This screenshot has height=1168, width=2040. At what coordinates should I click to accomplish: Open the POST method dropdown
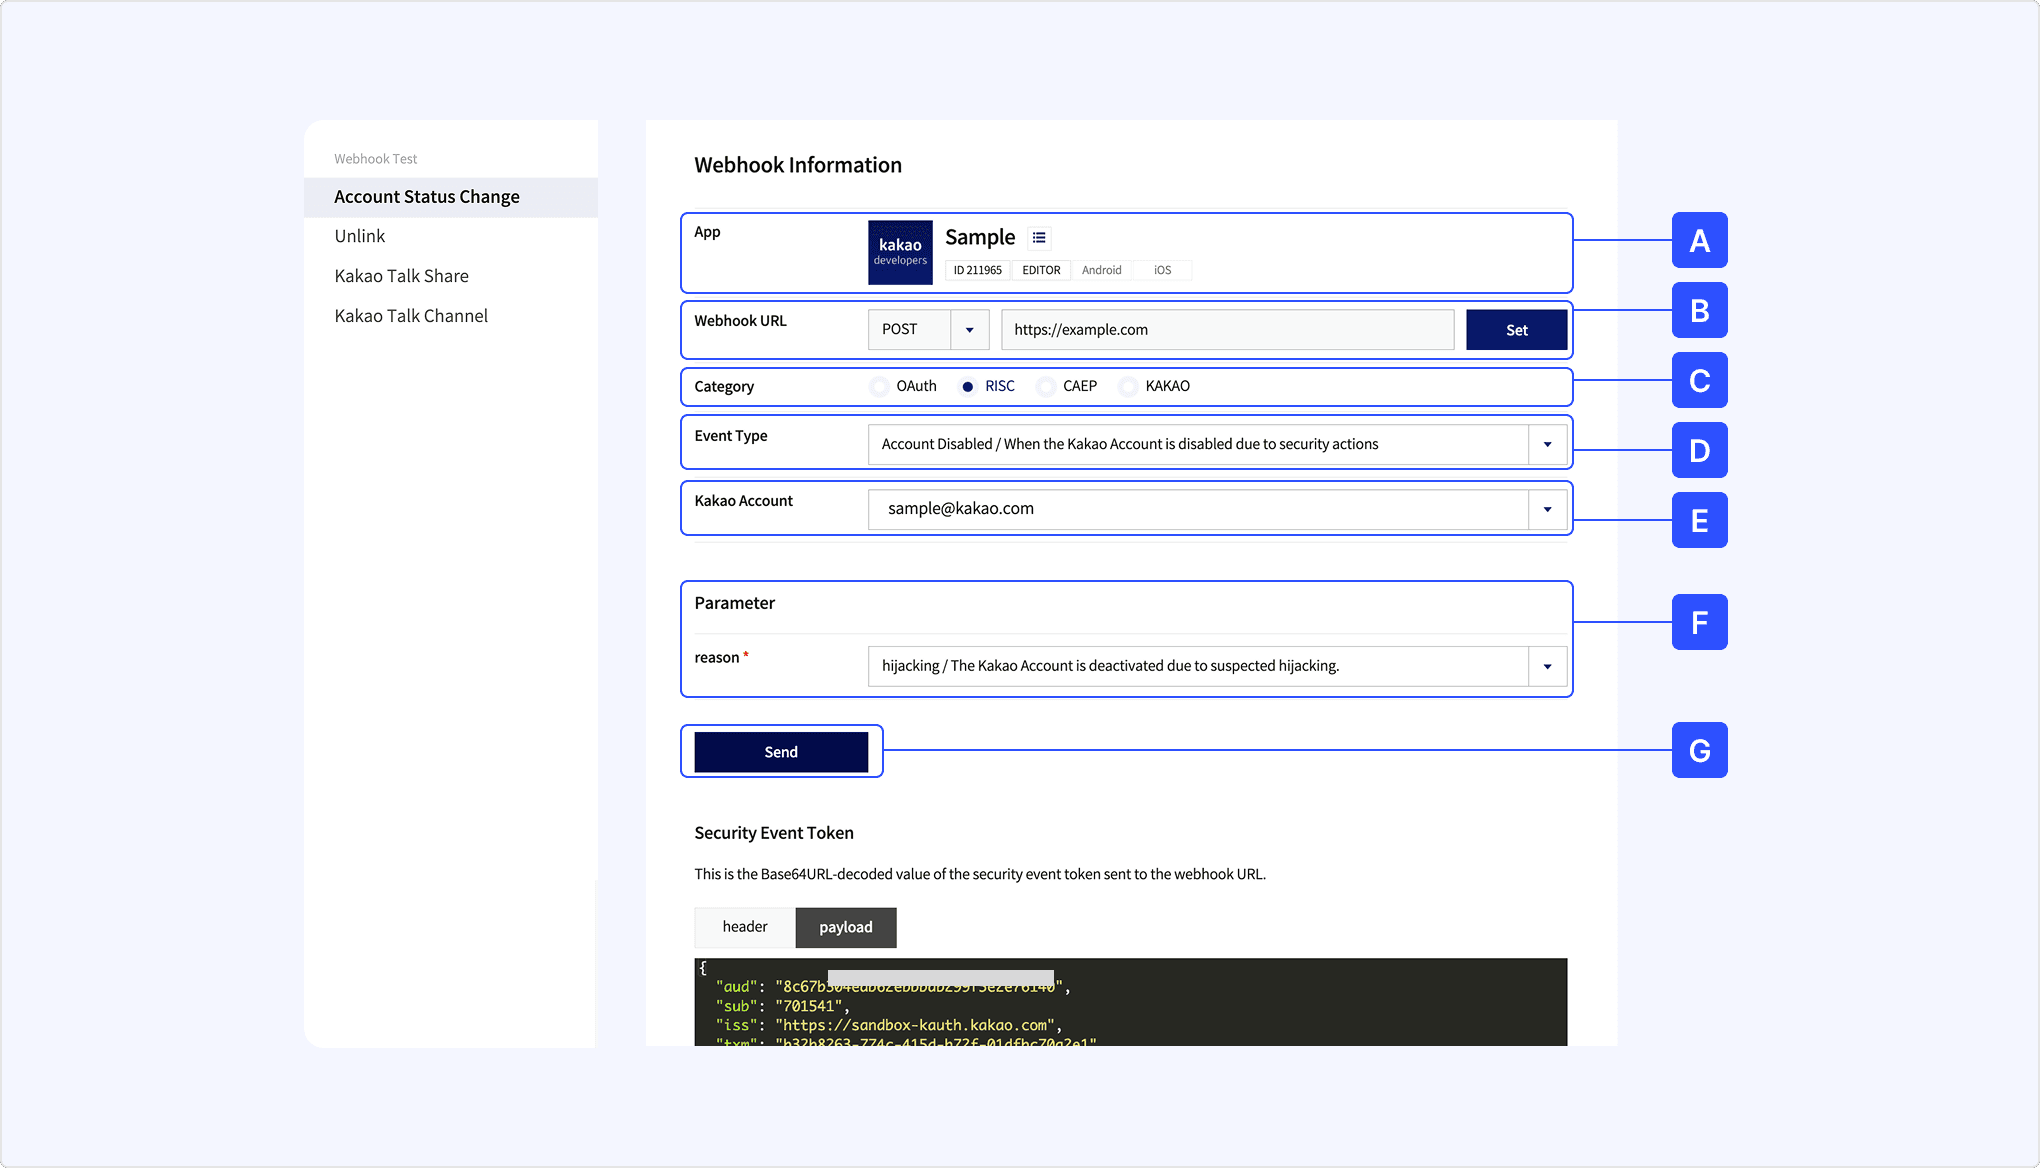[x=969, y=330]
